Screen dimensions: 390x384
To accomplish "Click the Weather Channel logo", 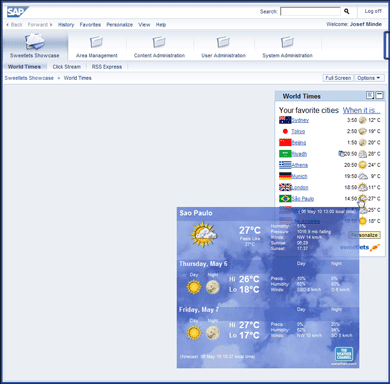I will (x=344, y=354).
